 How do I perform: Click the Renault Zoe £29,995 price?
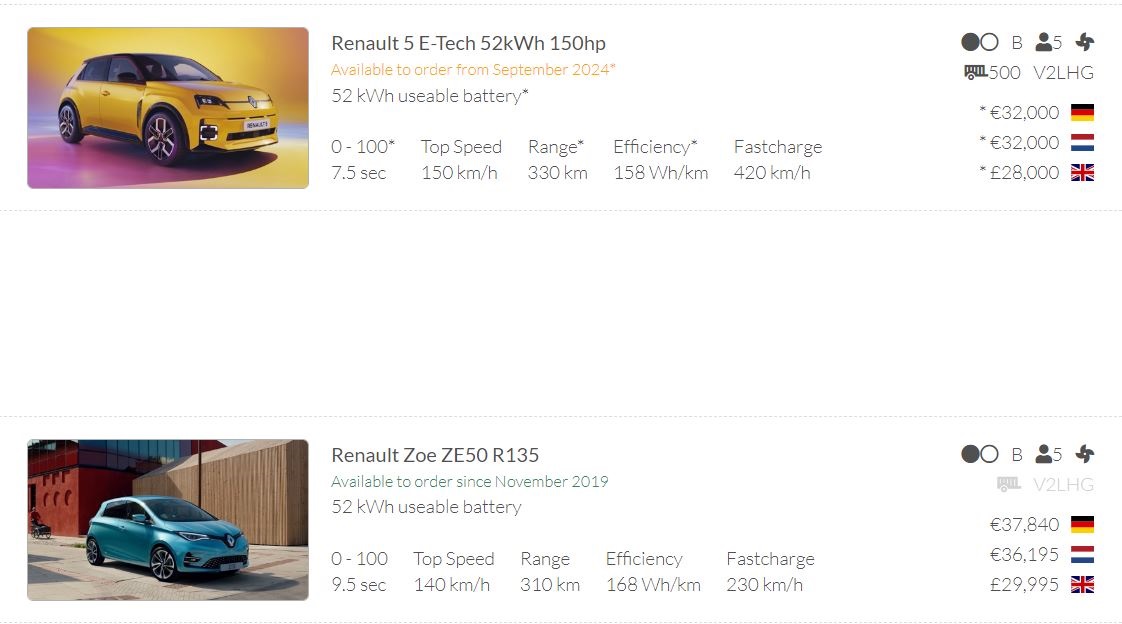1024,584
